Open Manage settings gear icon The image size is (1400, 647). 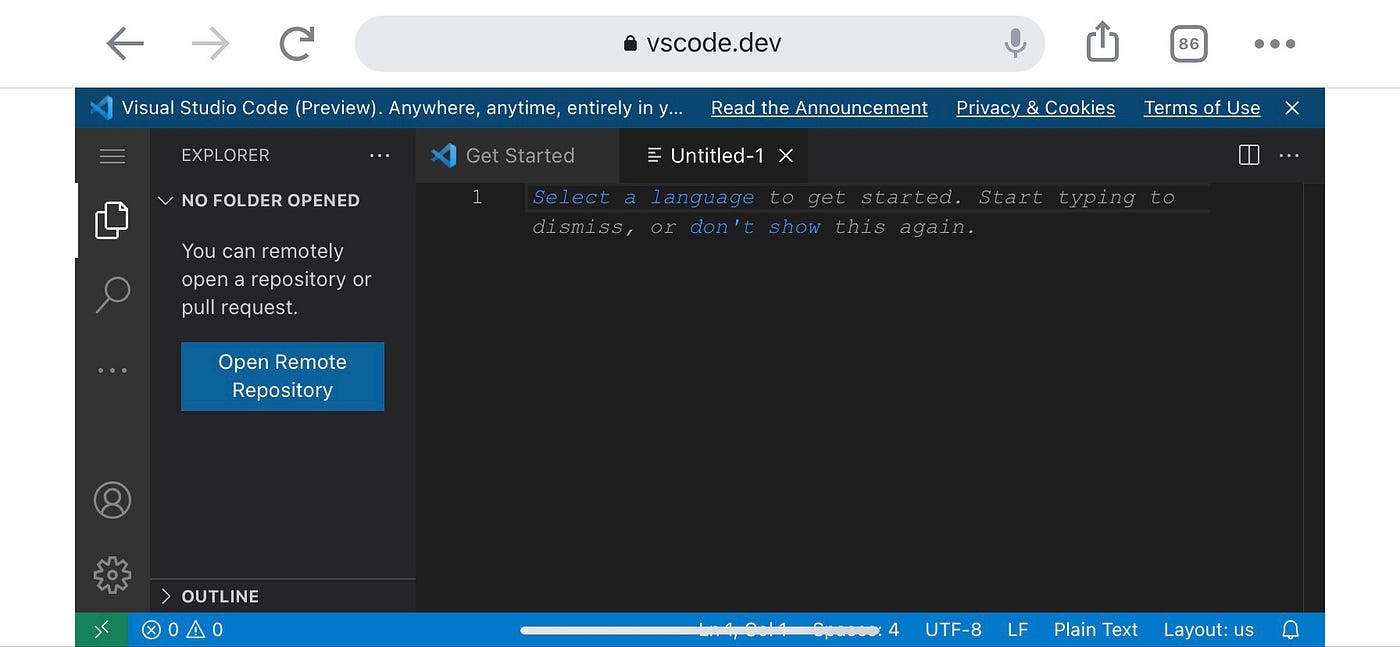pos(112,575)
